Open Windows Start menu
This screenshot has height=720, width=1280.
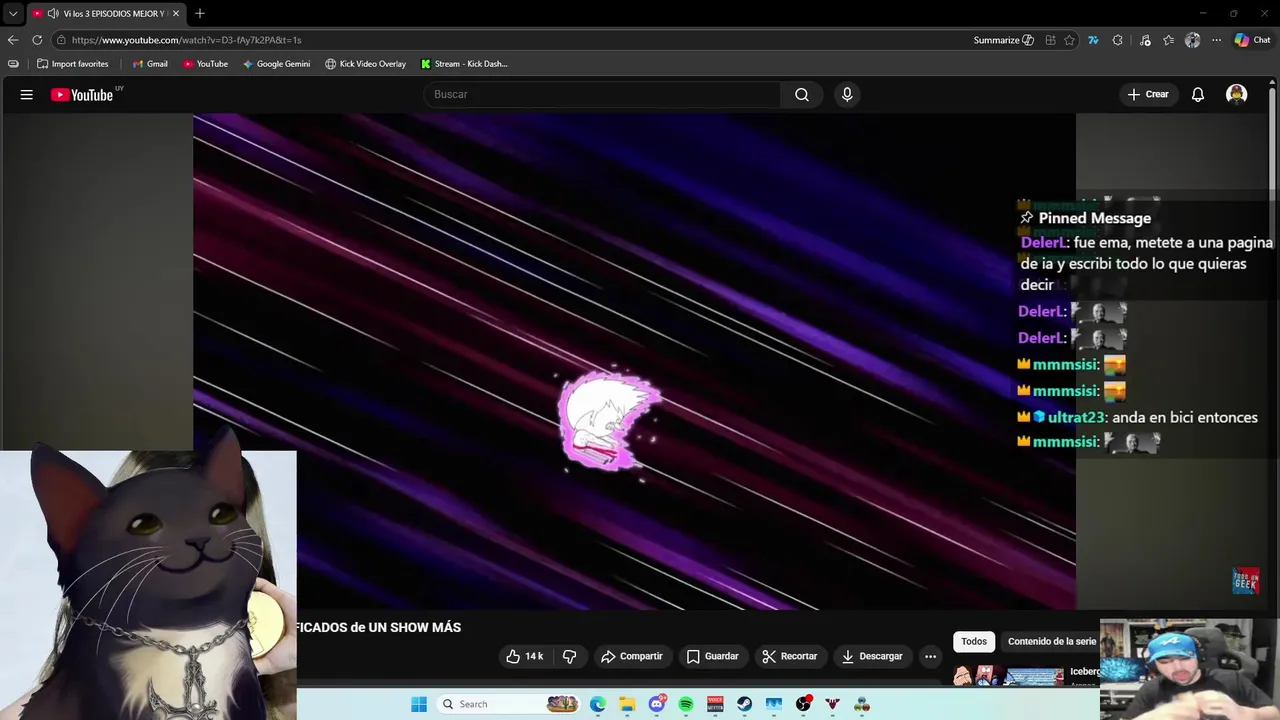pyautogui.click(x=419, y=704)
